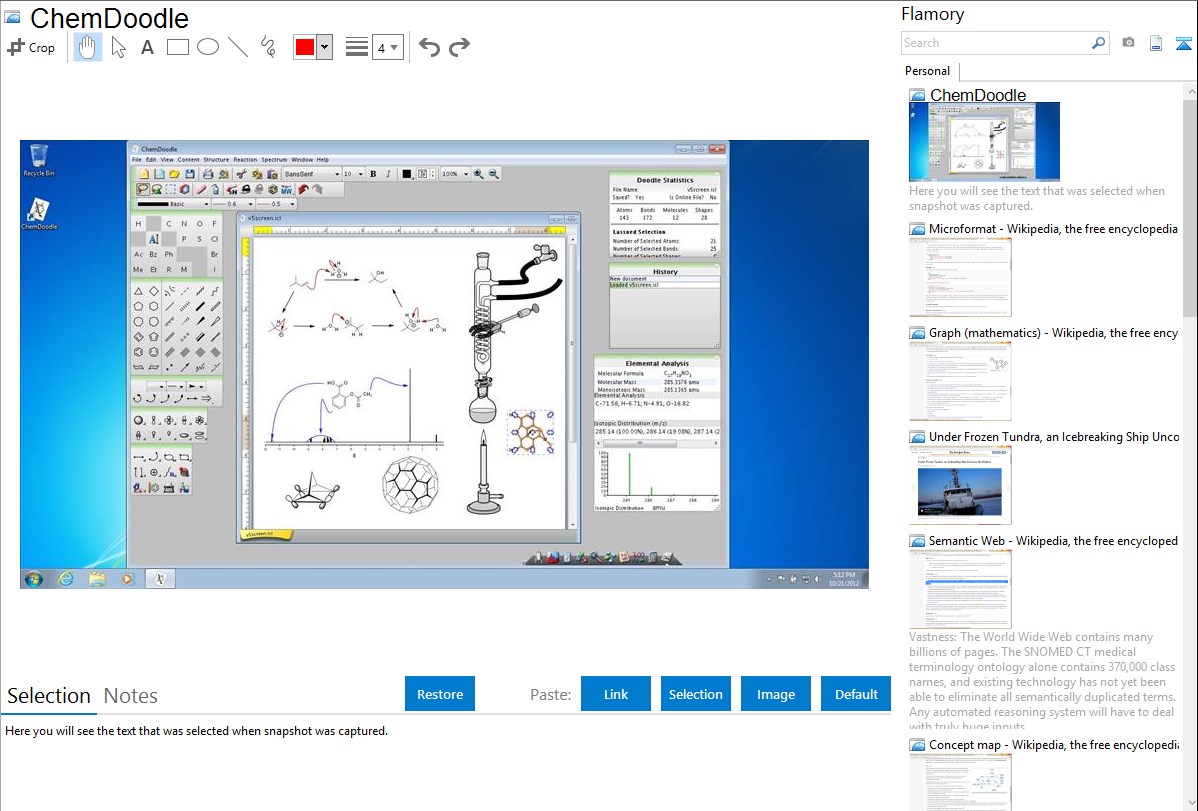Select the Crop tool

31,47
